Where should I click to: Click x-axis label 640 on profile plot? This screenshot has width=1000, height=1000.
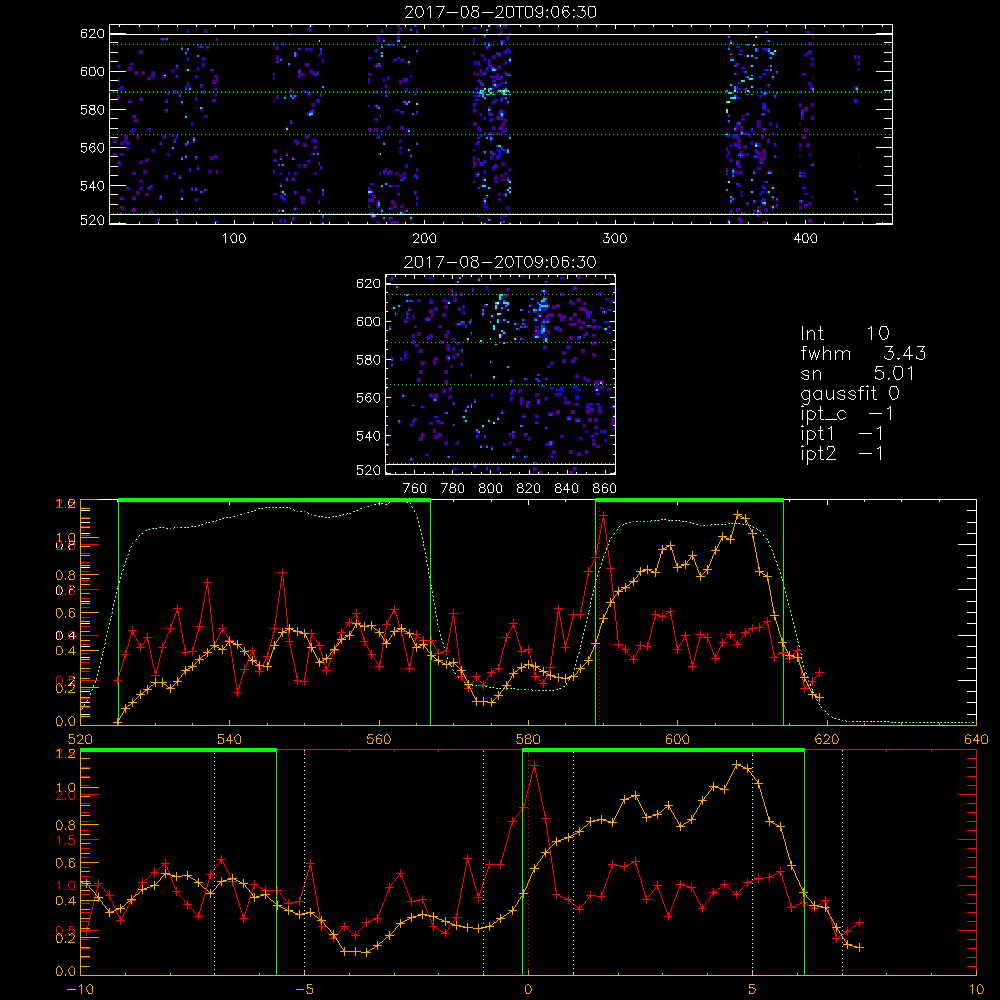[976, 740]
